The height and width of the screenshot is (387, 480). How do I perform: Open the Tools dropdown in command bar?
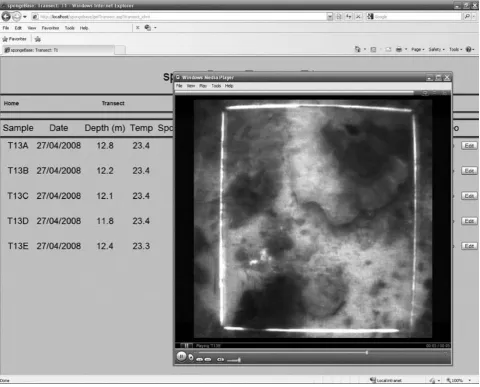456,49
